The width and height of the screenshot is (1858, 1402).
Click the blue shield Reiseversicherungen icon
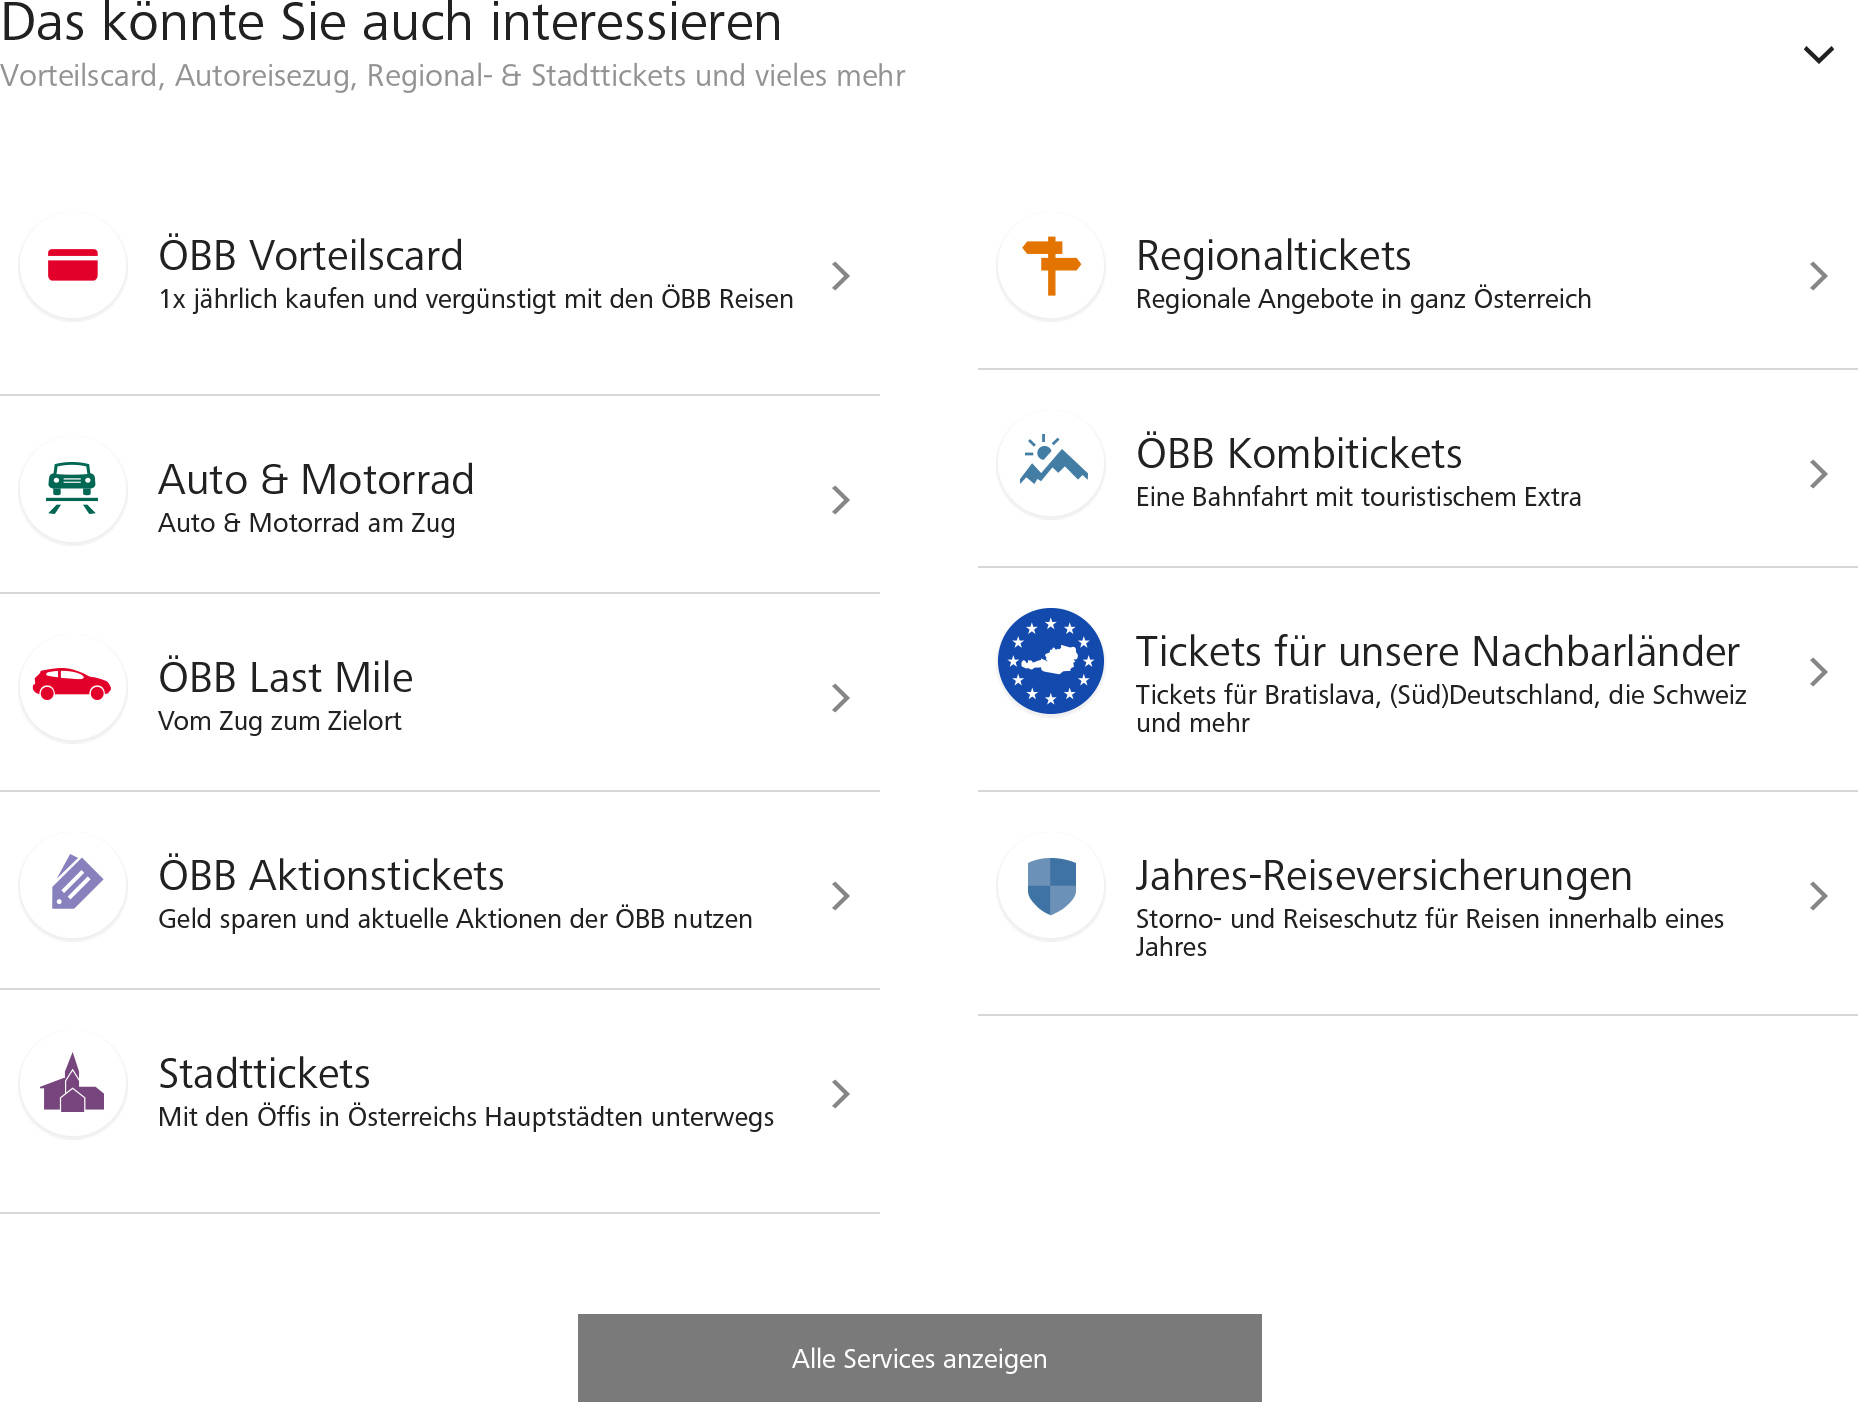1051,886
